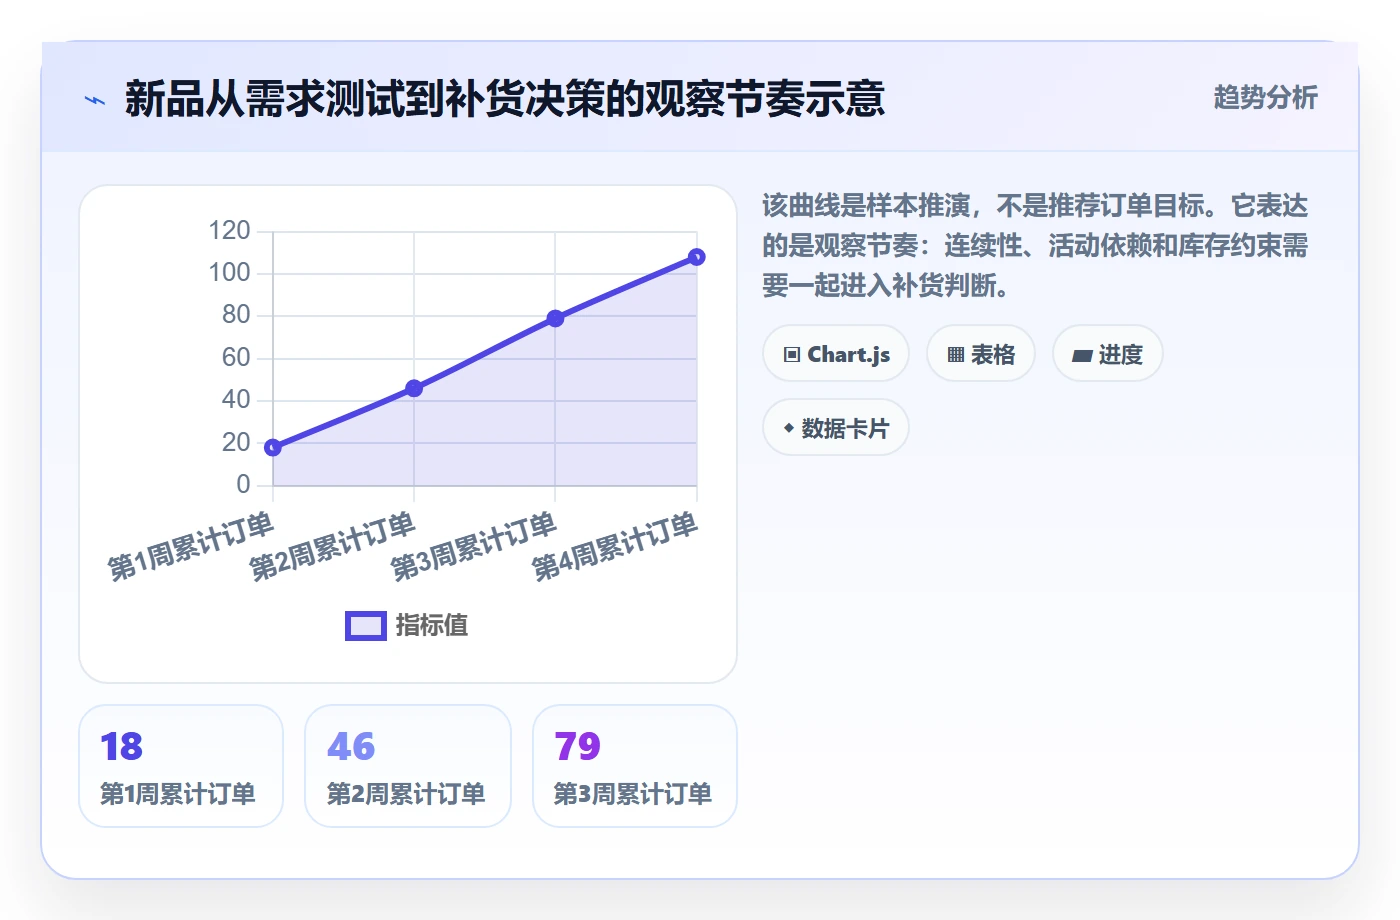Click the title 新品从需求测试到补货决策的观察节奏示意

tap(505, 99)
